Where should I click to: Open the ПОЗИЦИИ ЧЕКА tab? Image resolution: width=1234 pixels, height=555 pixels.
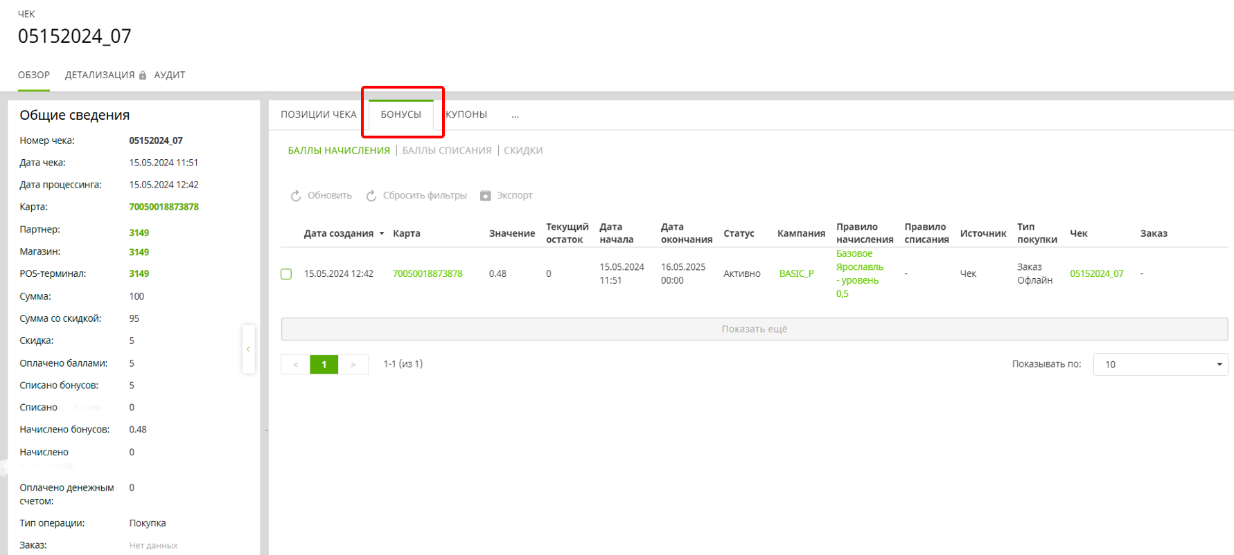pyautogui.click(x=318, y=115)
